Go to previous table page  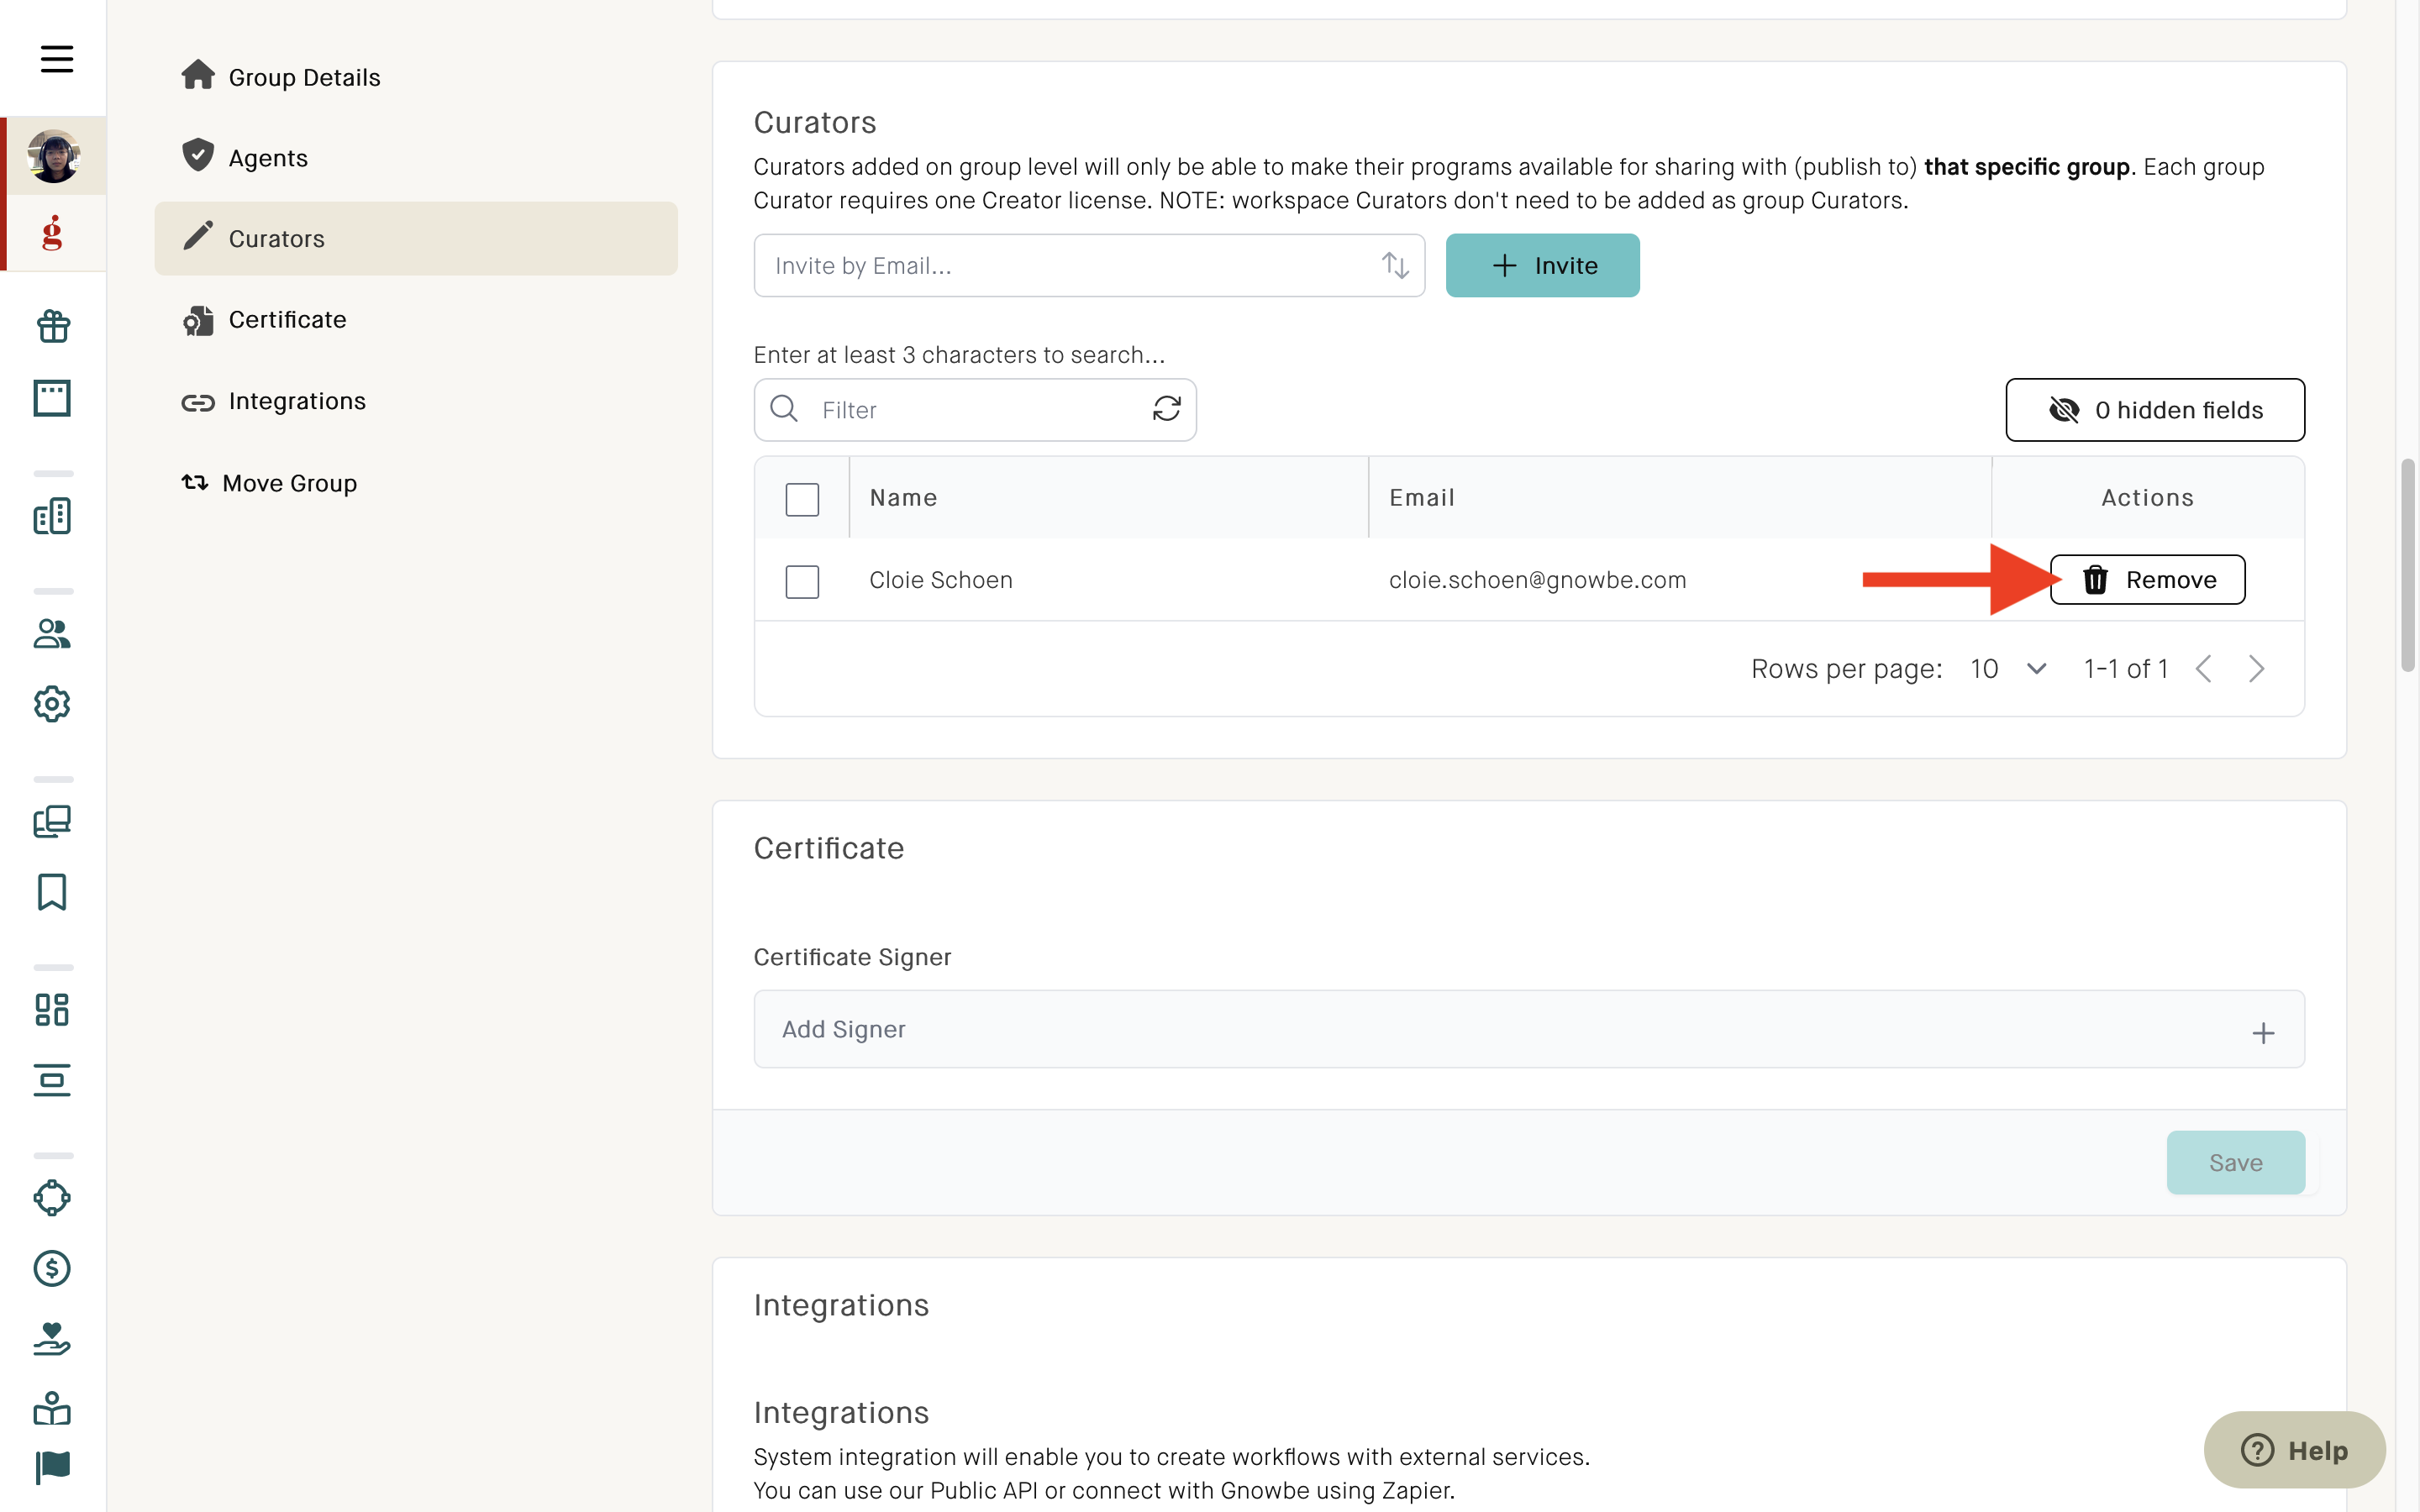click(x=2202, y=669)
